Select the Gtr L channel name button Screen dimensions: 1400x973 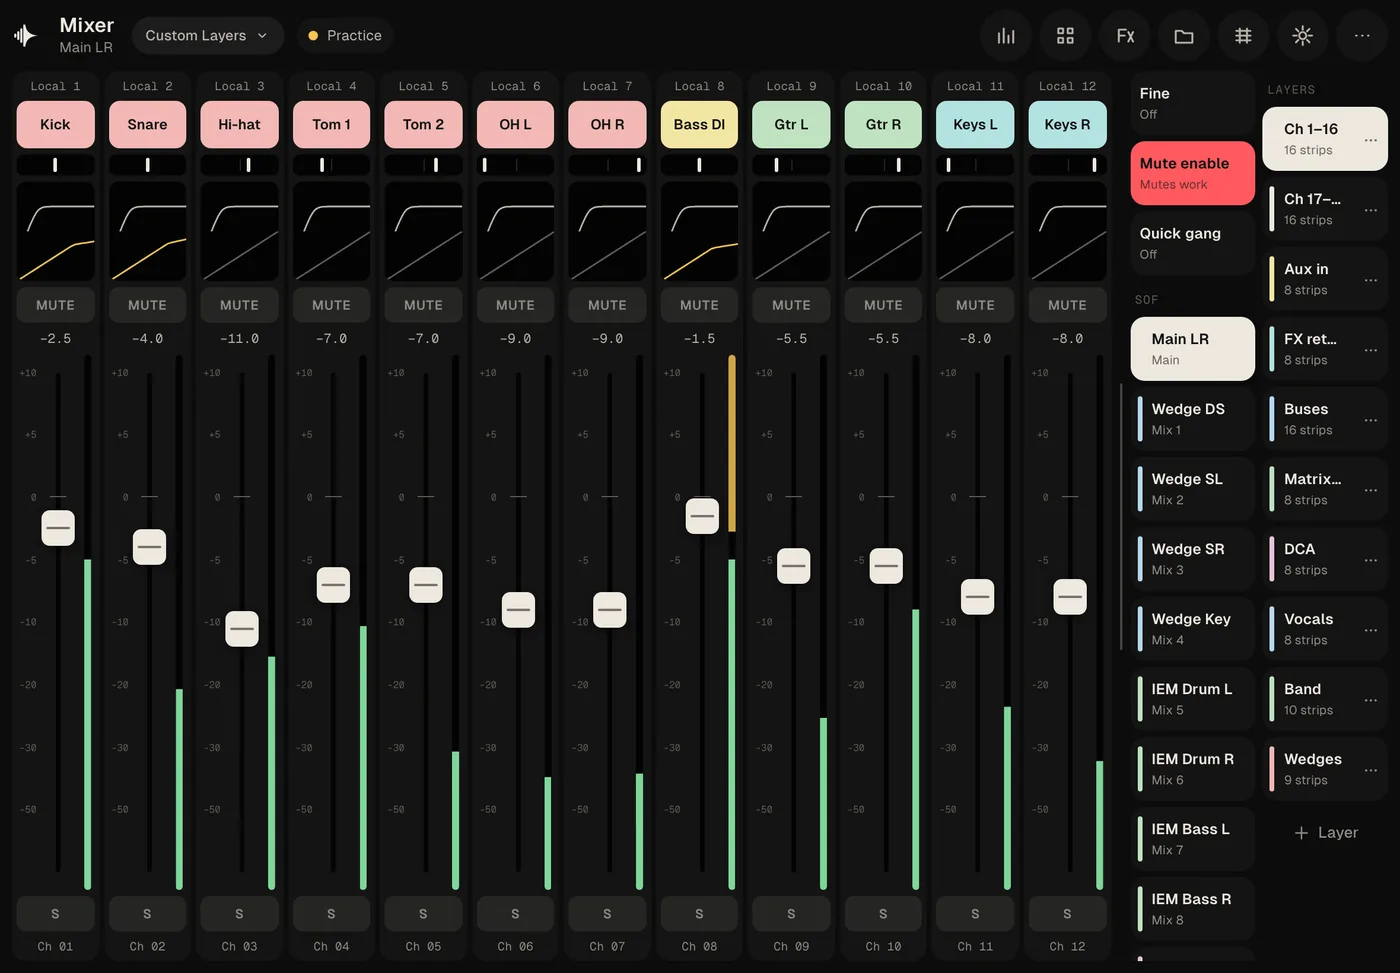point(791,125)
